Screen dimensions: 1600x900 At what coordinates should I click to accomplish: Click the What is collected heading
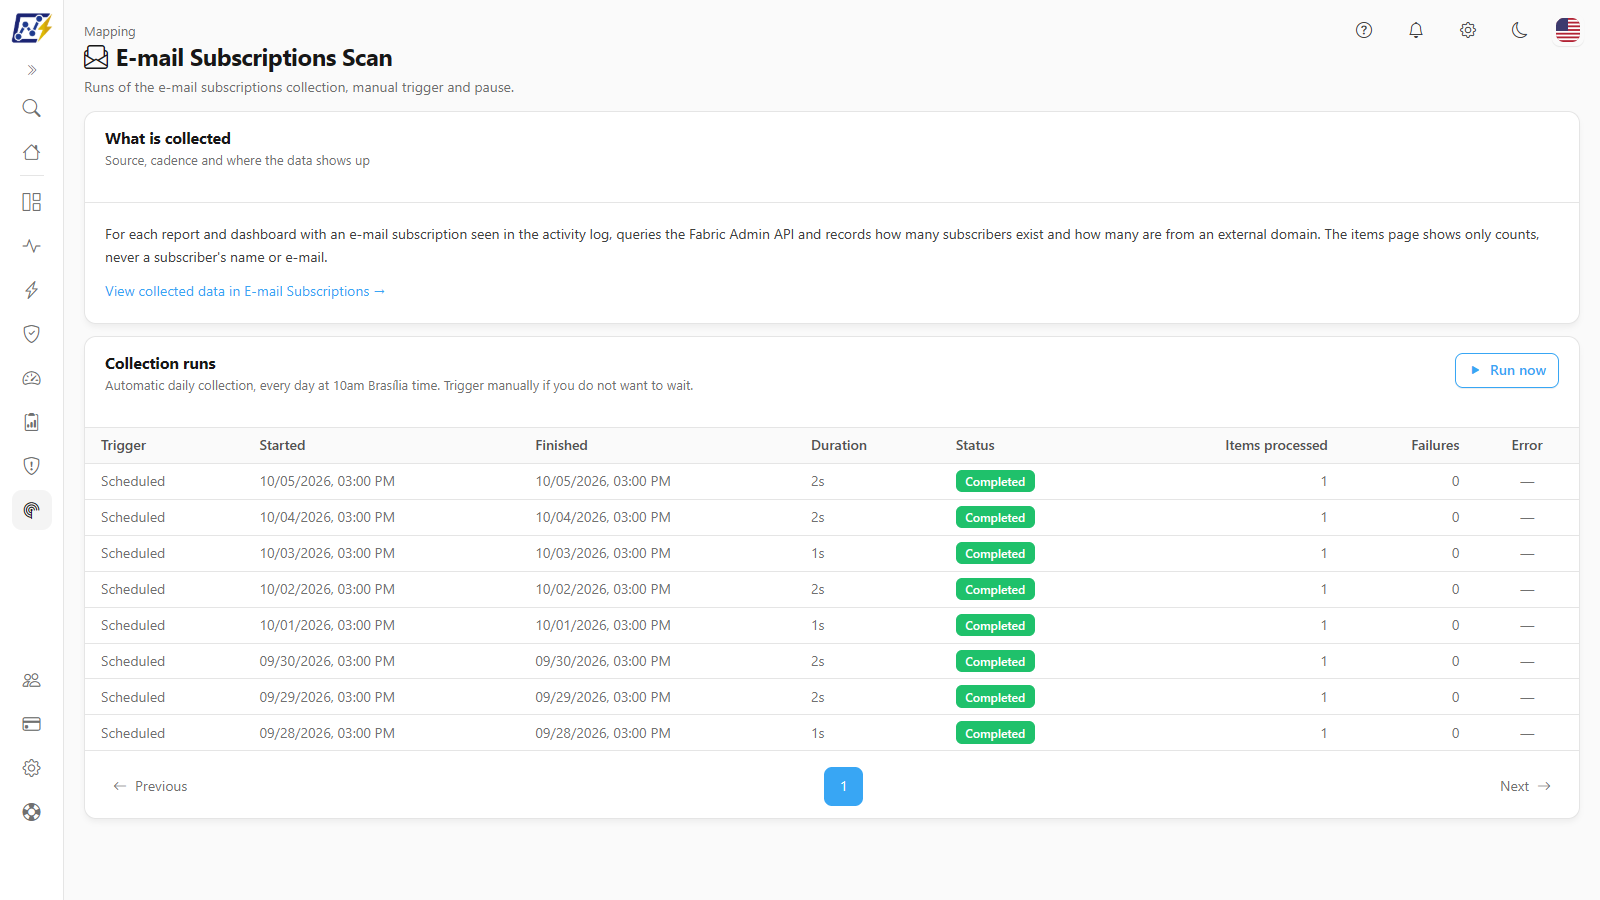point(168,138)
